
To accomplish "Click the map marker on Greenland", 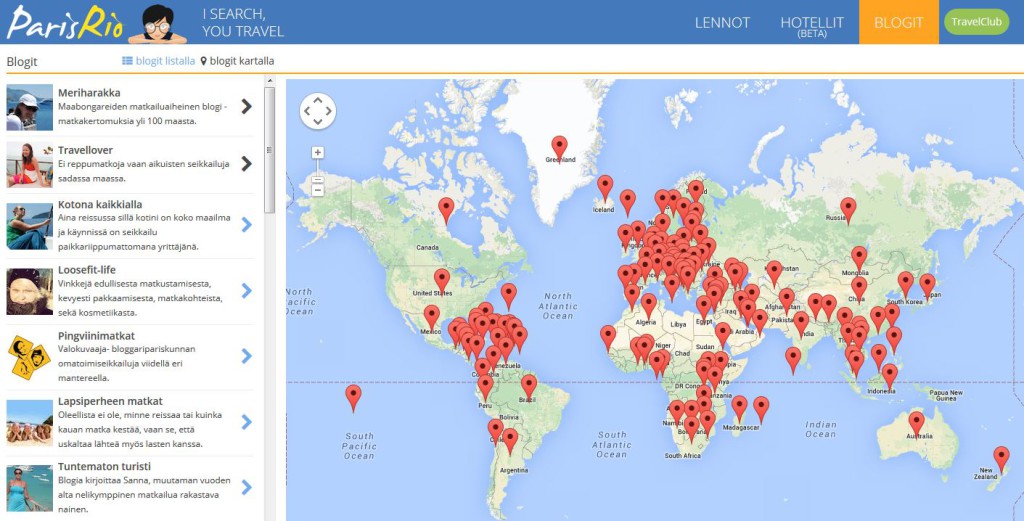I will [559, 147].
